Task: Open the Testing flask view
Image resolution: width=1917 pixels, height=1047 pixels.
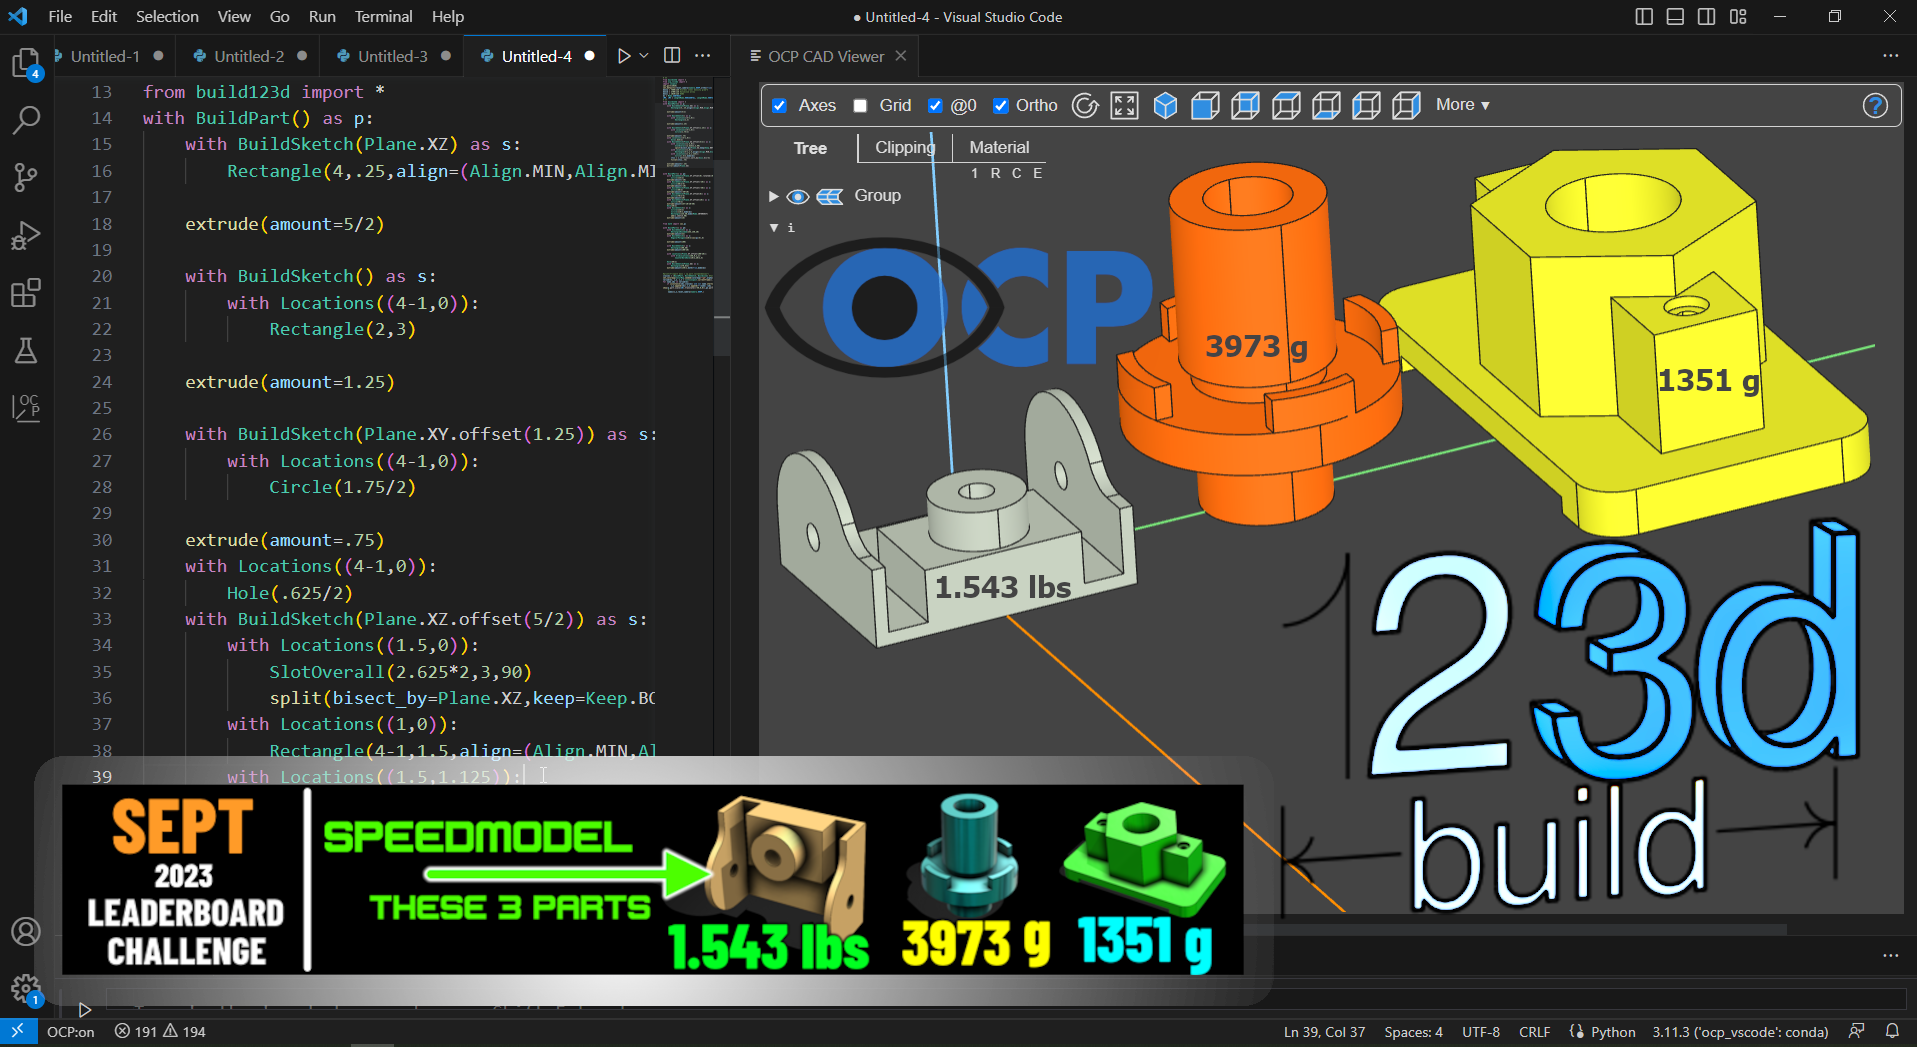Action: 26,351
